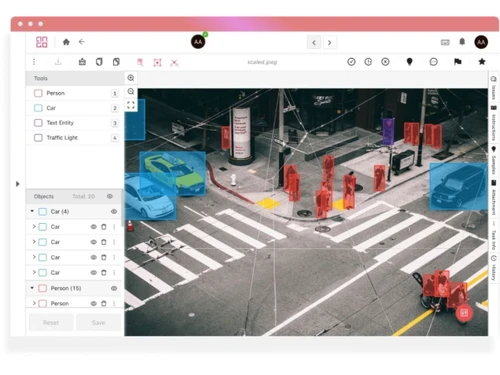Click the map pin icon in toolbar

click(x=410, y=62)
